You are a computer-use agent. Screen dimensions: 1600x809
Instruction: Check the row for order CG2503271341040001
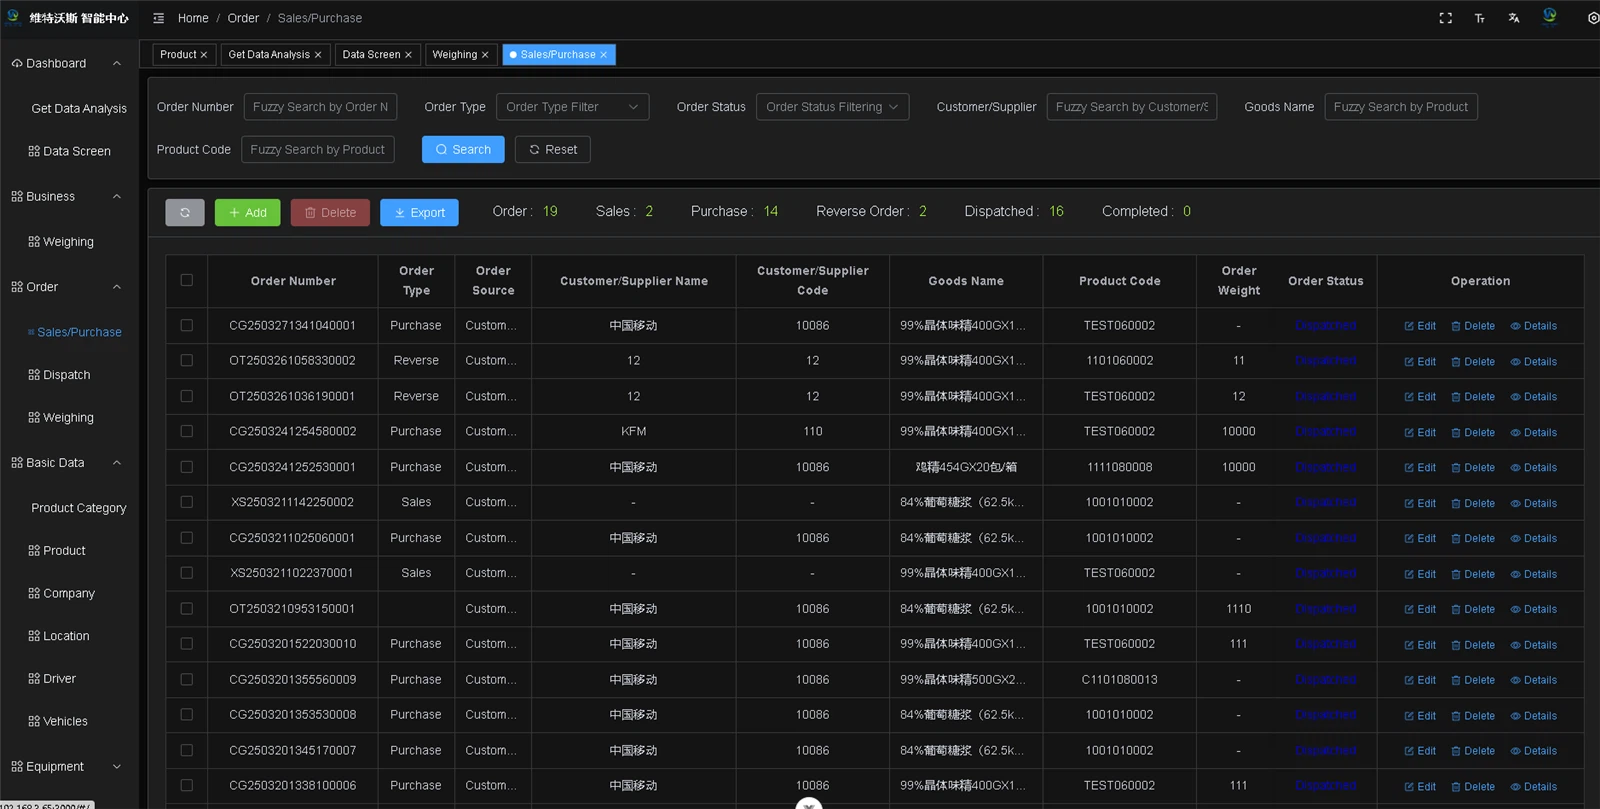point(187,325)
